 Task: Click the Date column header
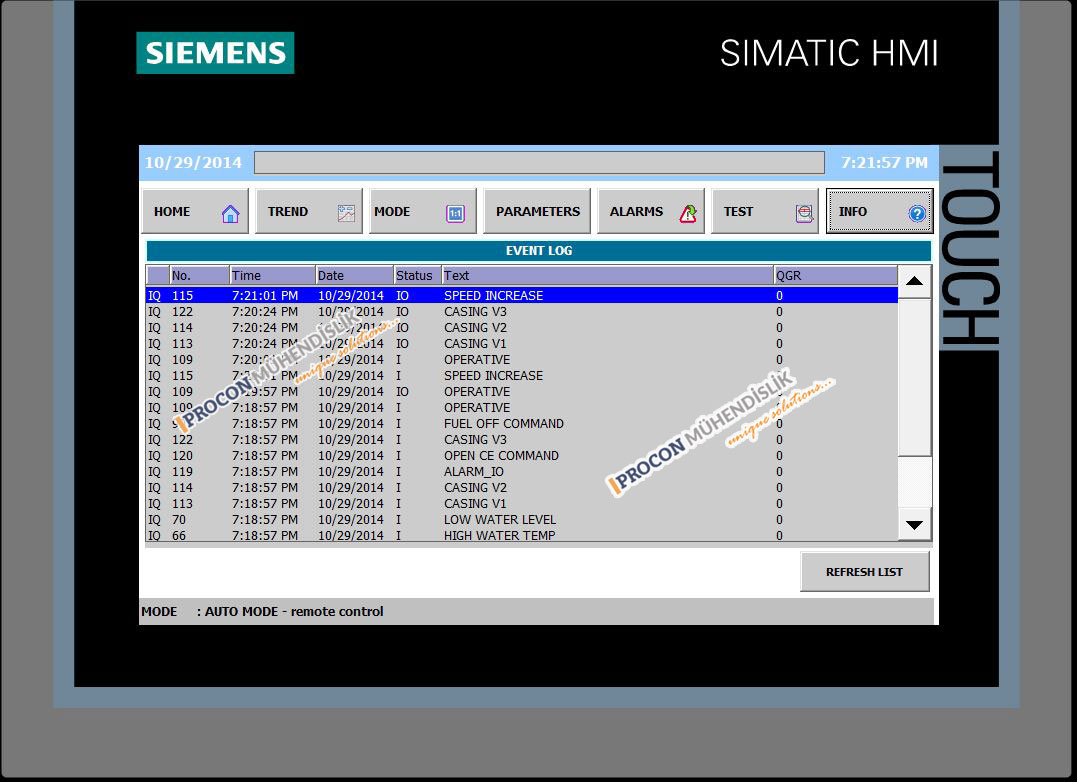pos(354,275)
